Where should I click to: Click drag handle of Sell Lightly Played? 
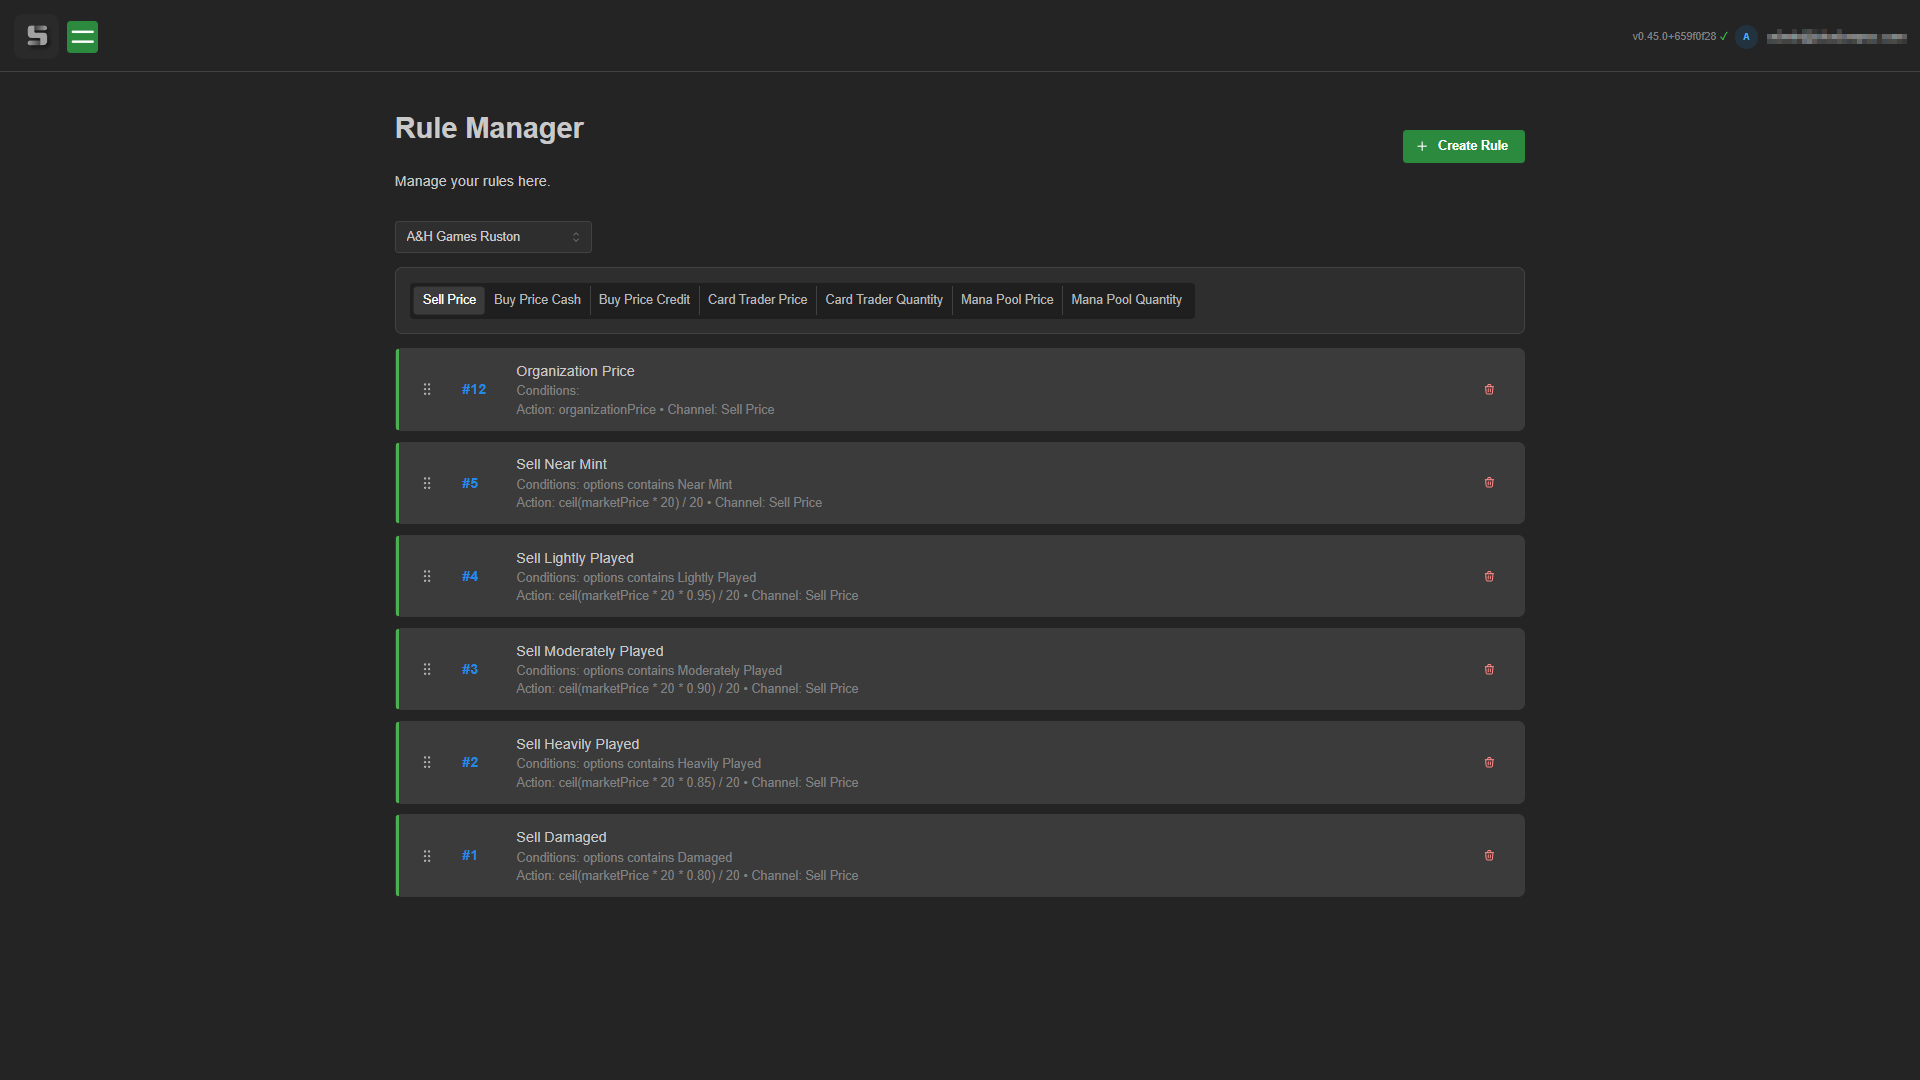[x=427, y=577]
